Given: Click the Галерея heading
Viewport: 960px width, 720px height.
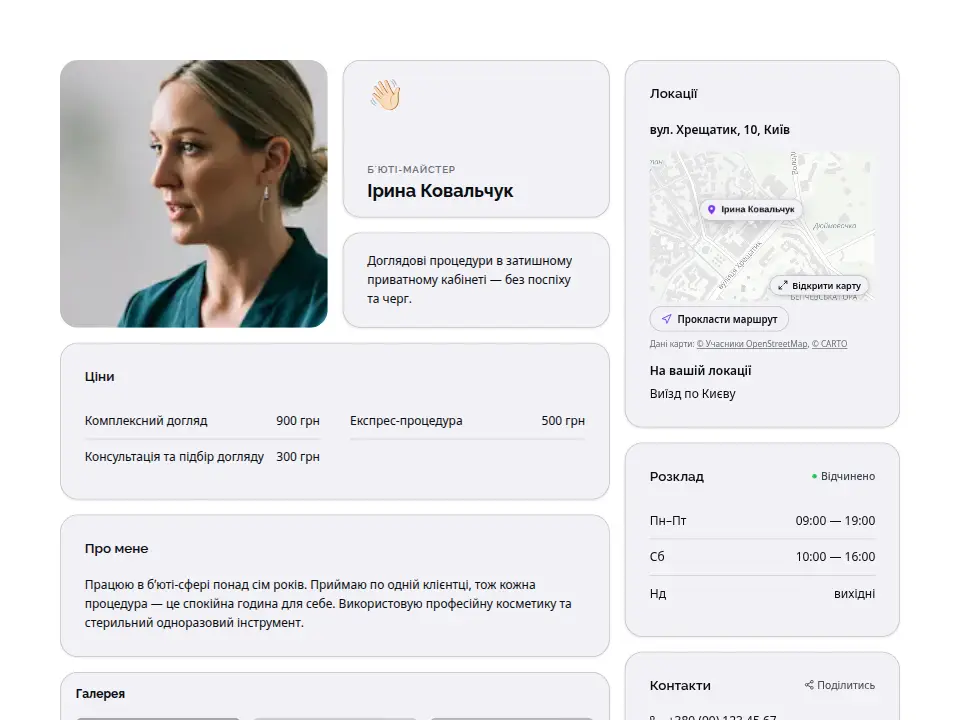Looking at the screenshot, I should point(100,694).
